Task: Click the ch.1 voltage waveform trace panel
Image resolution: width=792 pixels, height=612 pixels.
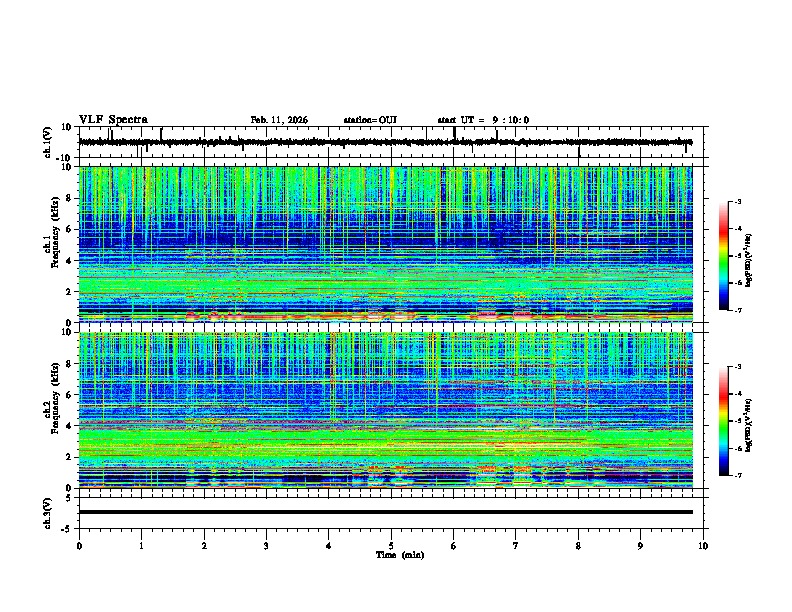Action: coord(393,142)
